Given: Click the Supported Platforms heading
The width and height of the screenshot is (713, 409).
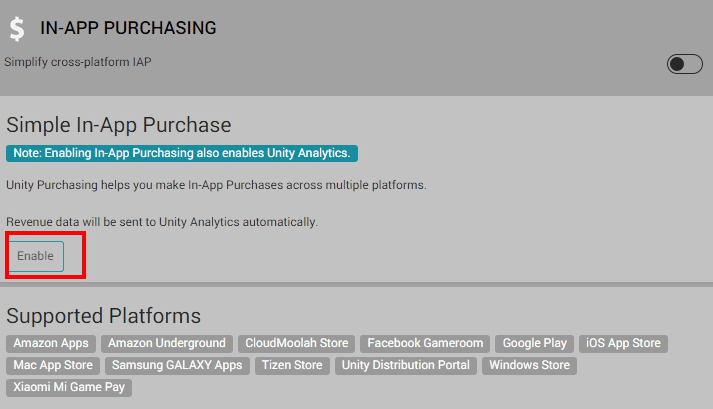Looking at the screenshot, I should point(104,316).
